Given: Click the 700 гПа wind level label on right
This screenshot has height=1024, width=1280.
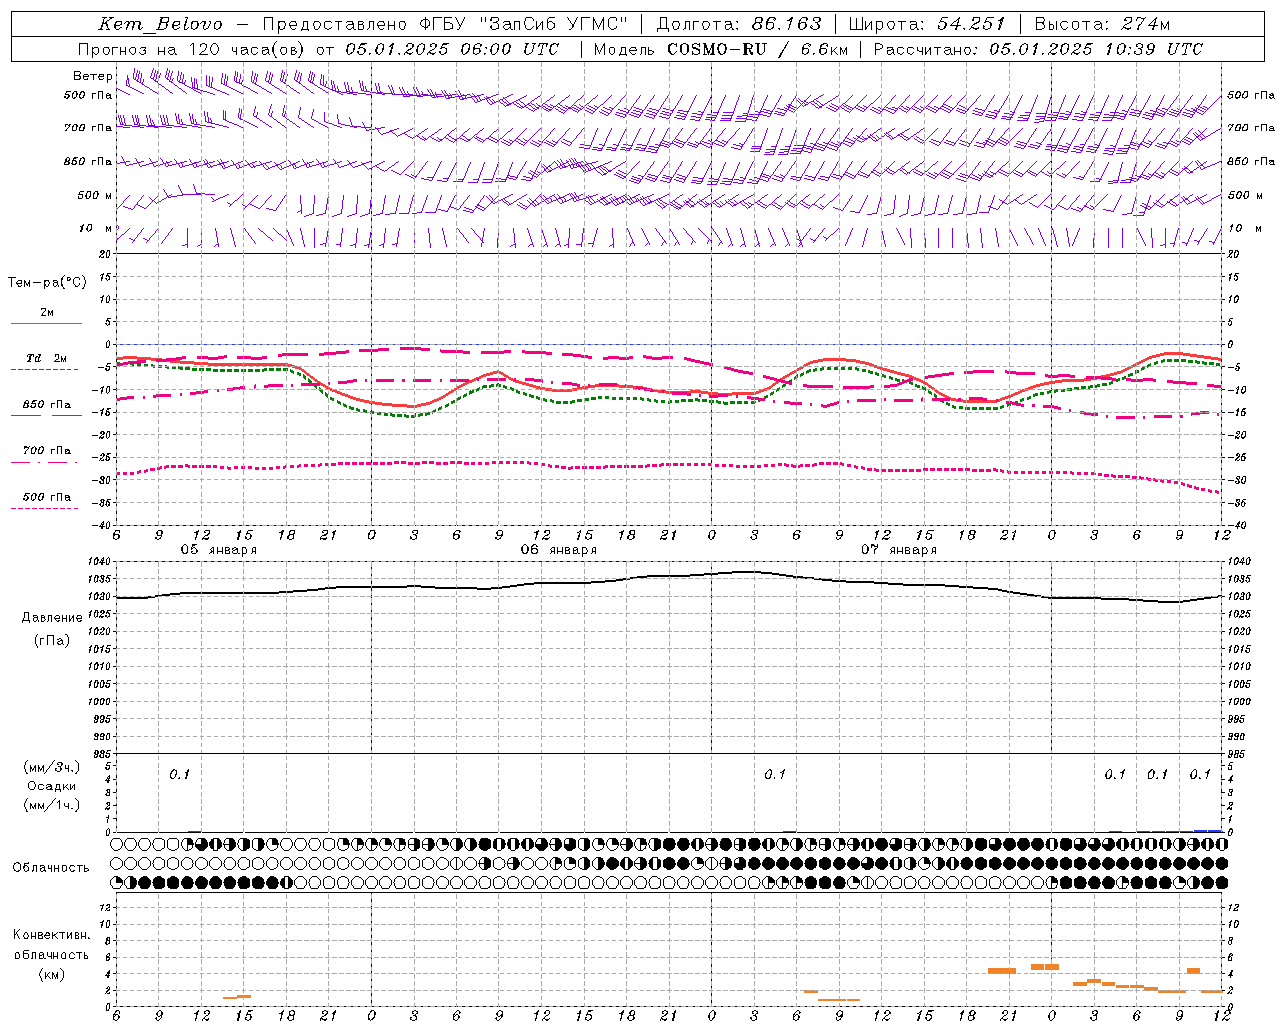Looking at the screenshot, I should 1251,128.
